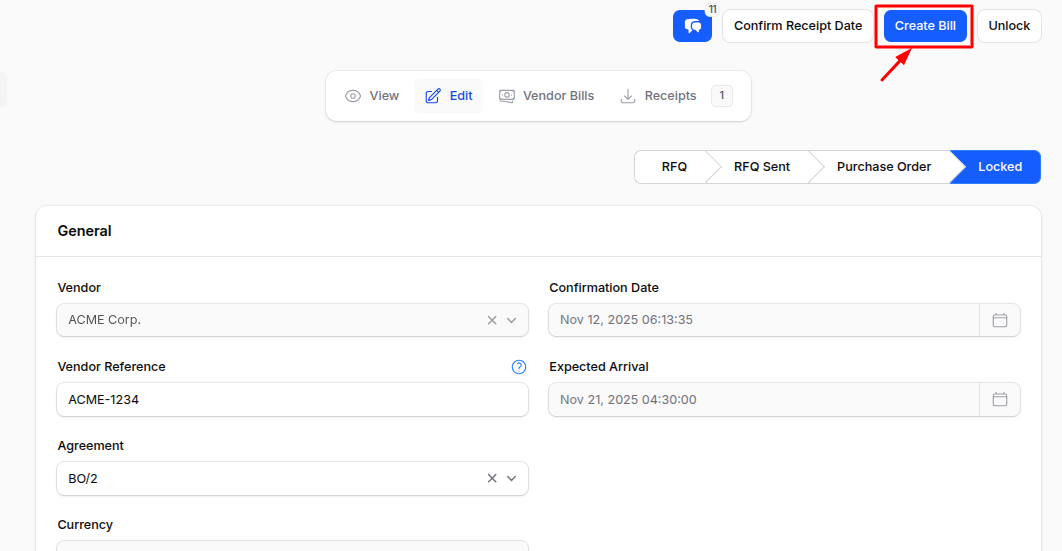Open the Vendor Bills tab
Image resolution: width=1062 pixels, height=551 pixels.
tap(547, 96)
